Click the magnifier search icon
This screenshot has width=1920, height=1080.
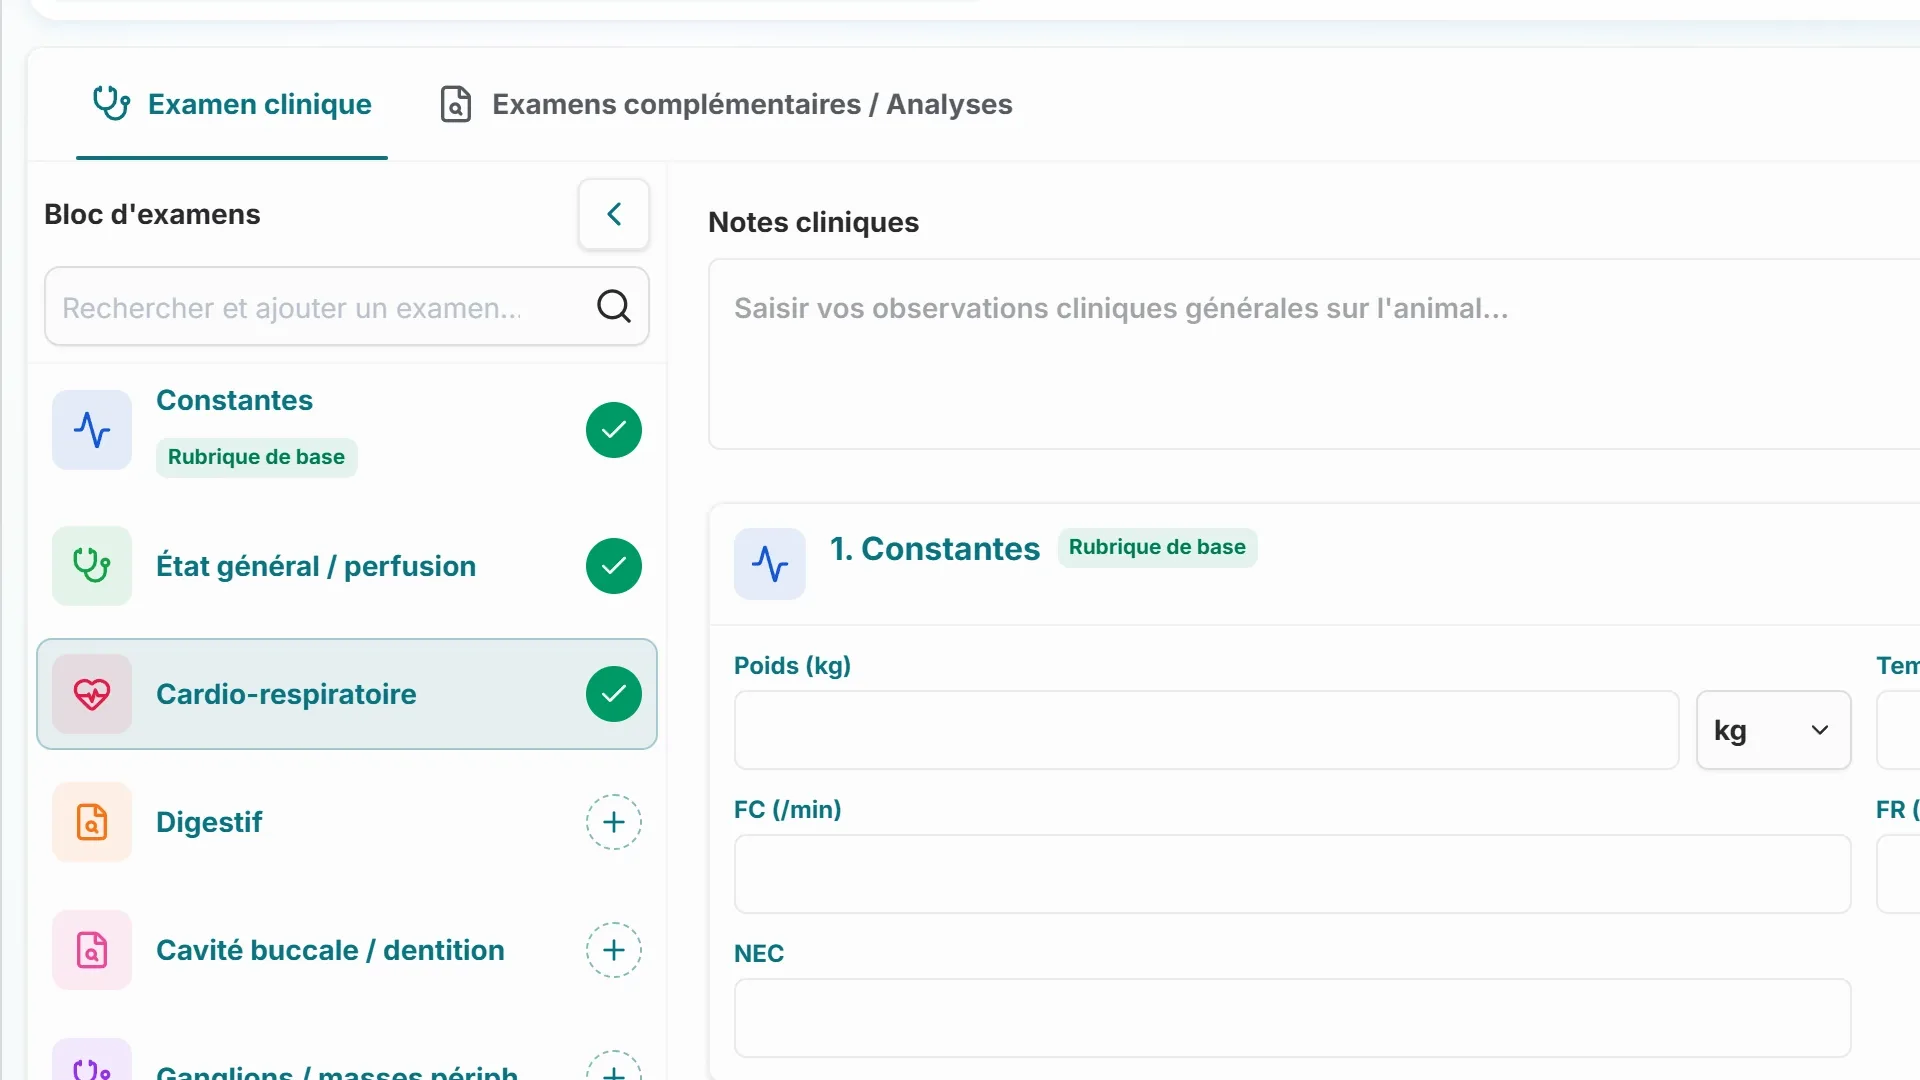tap(614, 307)
